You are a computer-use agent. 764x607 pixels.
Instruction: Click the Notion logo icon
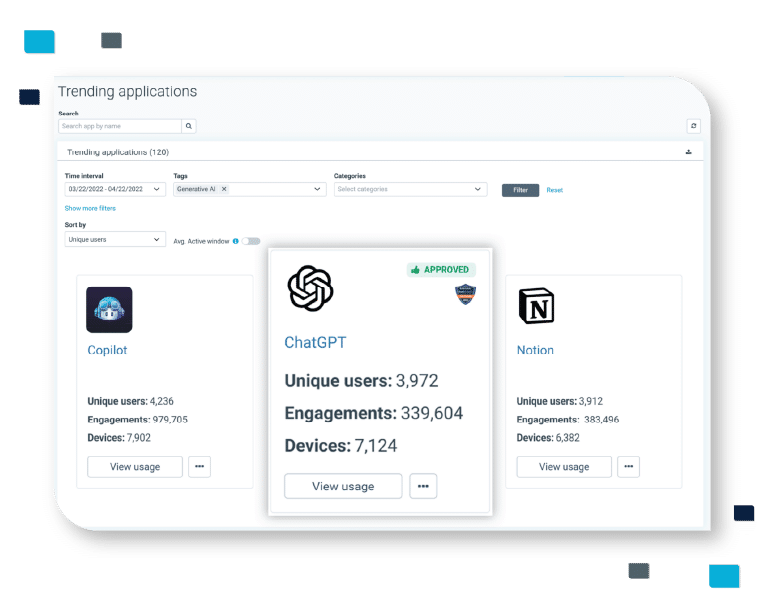[536, 306]
